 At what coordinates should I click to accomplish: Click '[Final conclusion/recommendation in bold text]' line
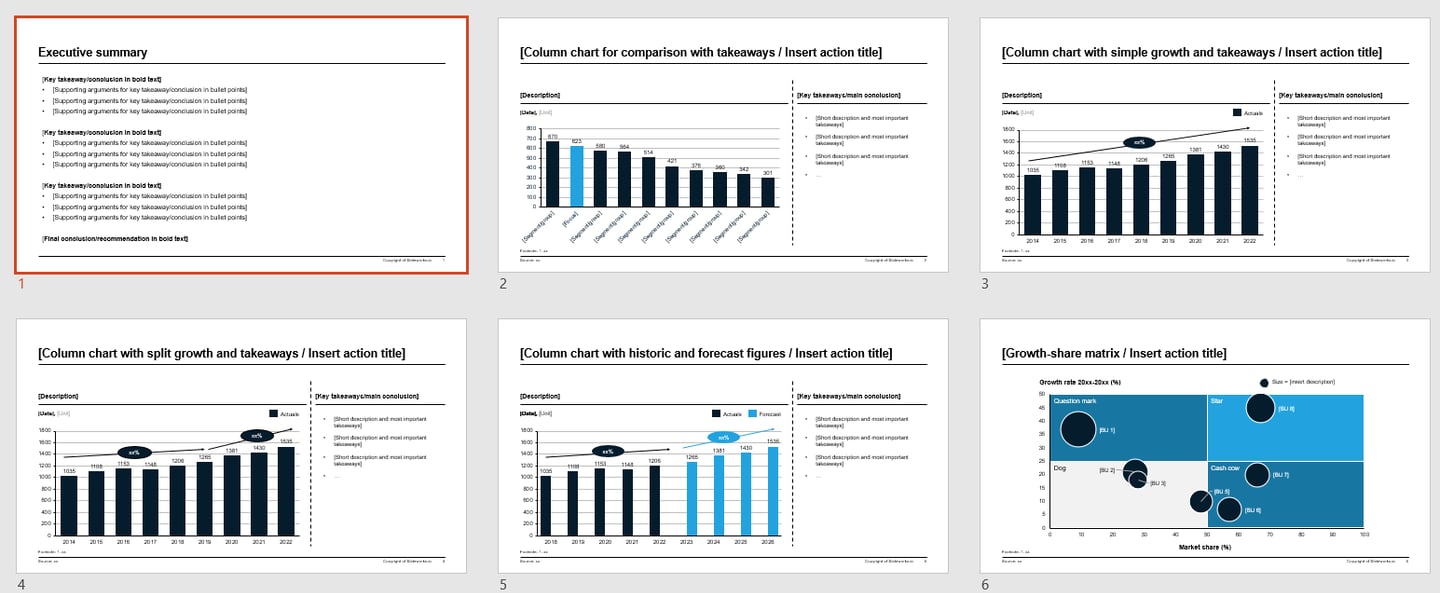click(115, 239)
